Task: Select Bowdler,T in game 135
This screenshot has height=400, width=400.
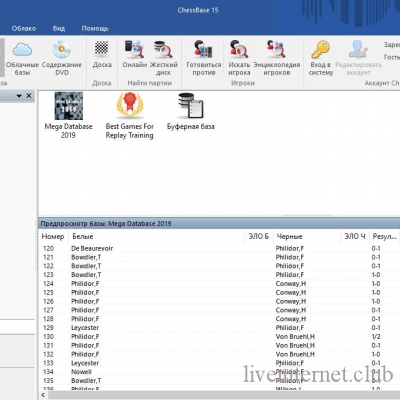Action: pos(86,381)
